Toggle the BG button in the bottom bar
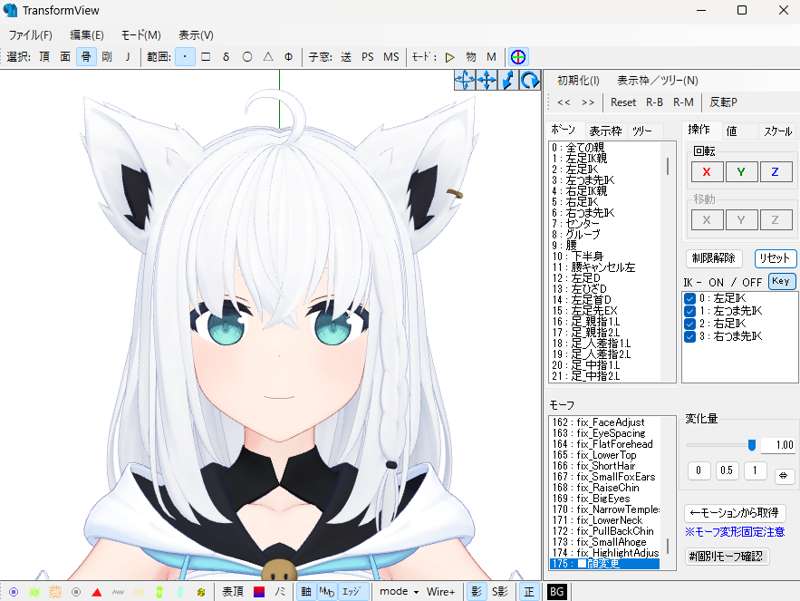800x601 pixels. click(557, 592)
